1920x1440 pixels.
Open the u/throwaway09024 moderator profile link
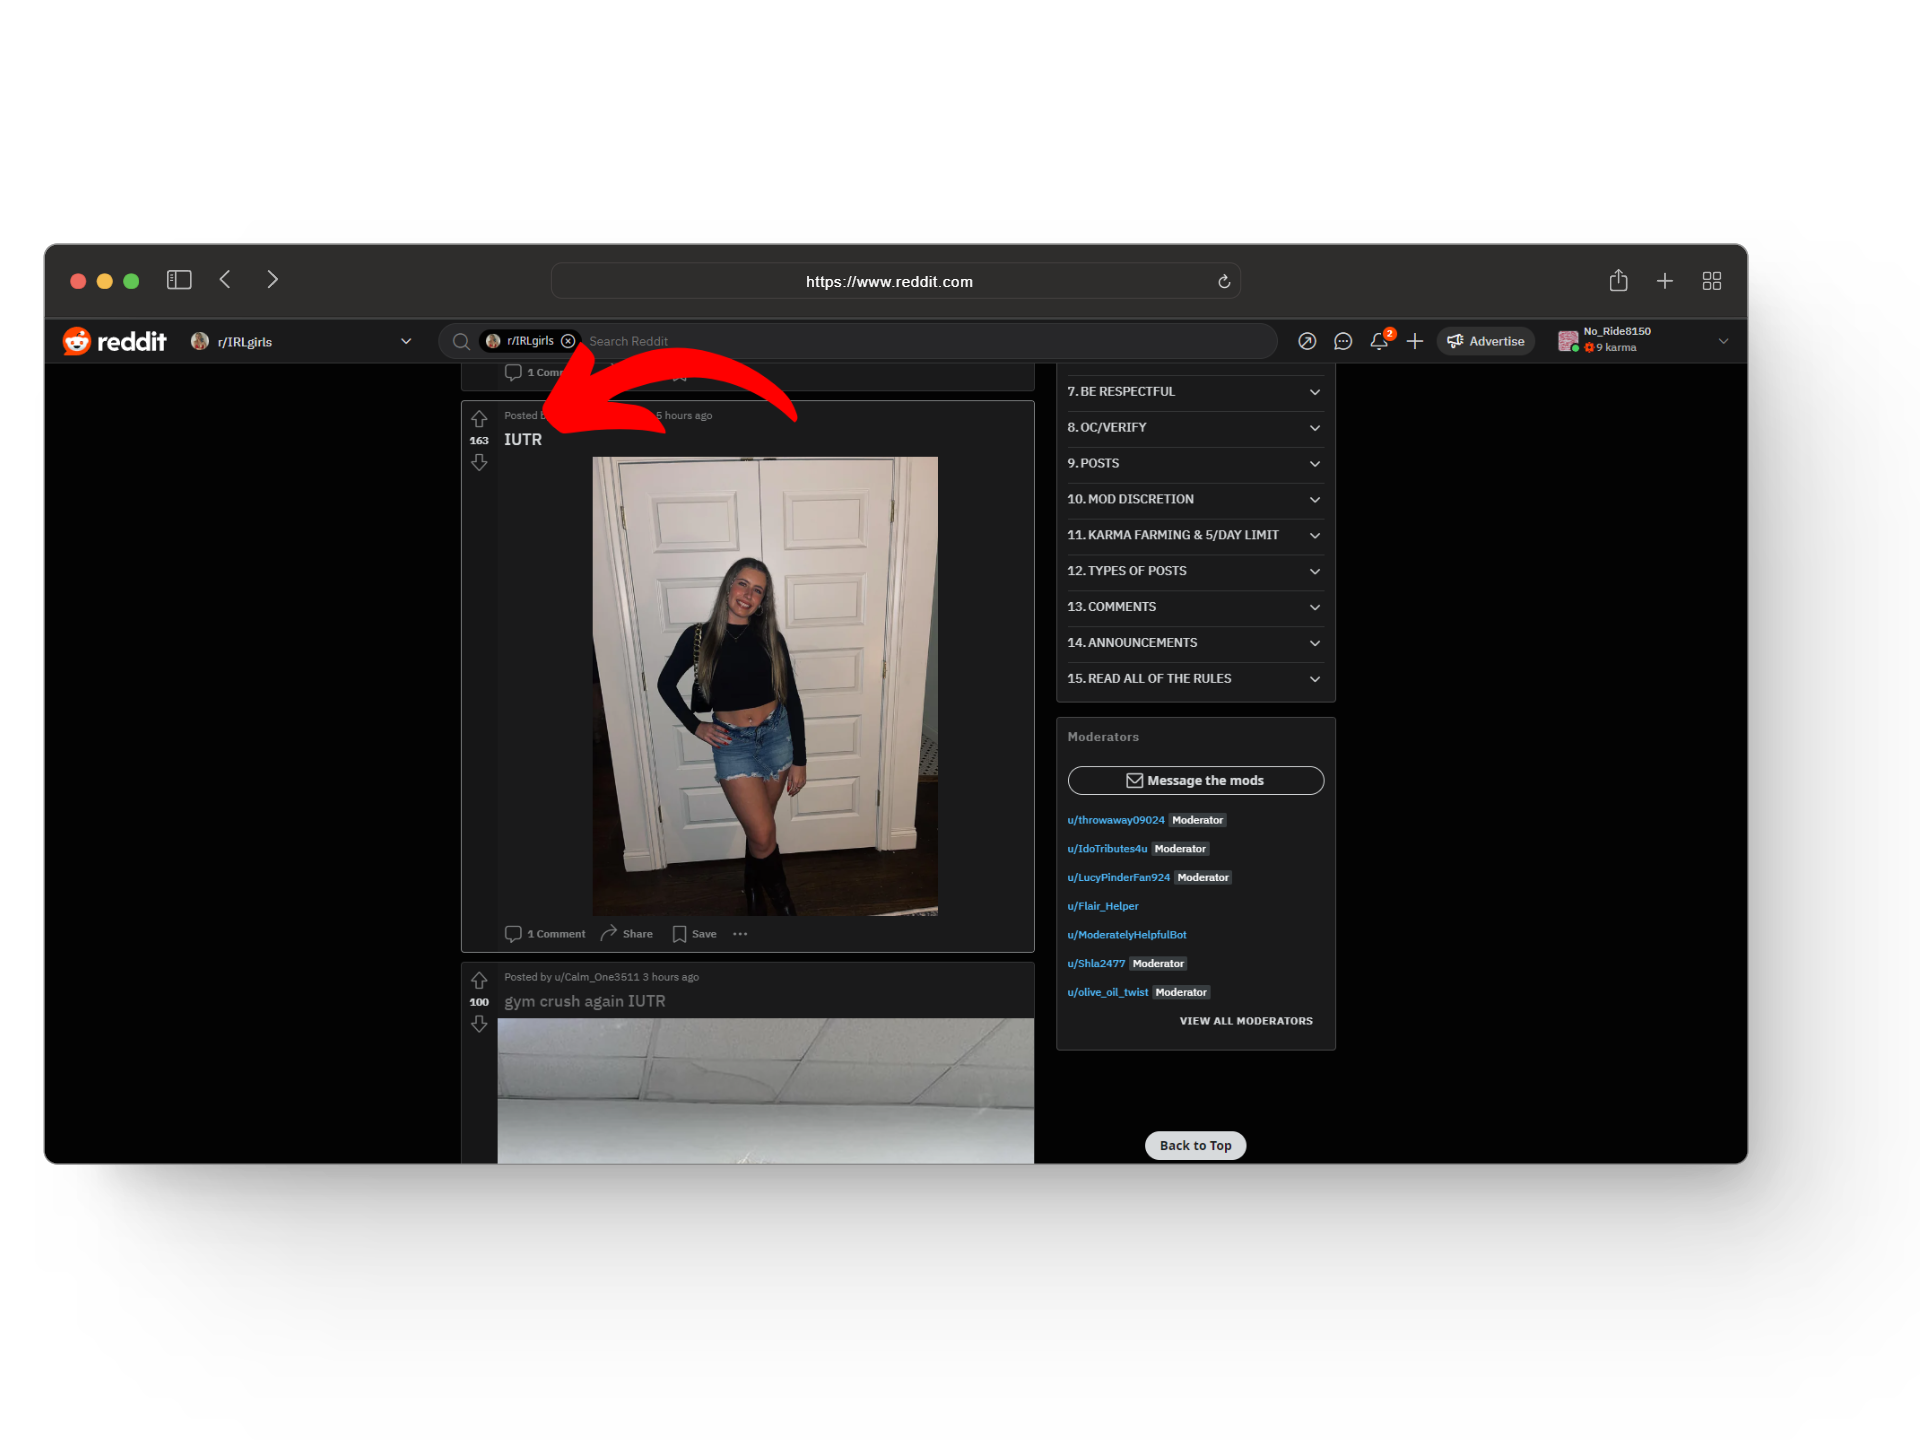coord(1115,820)
